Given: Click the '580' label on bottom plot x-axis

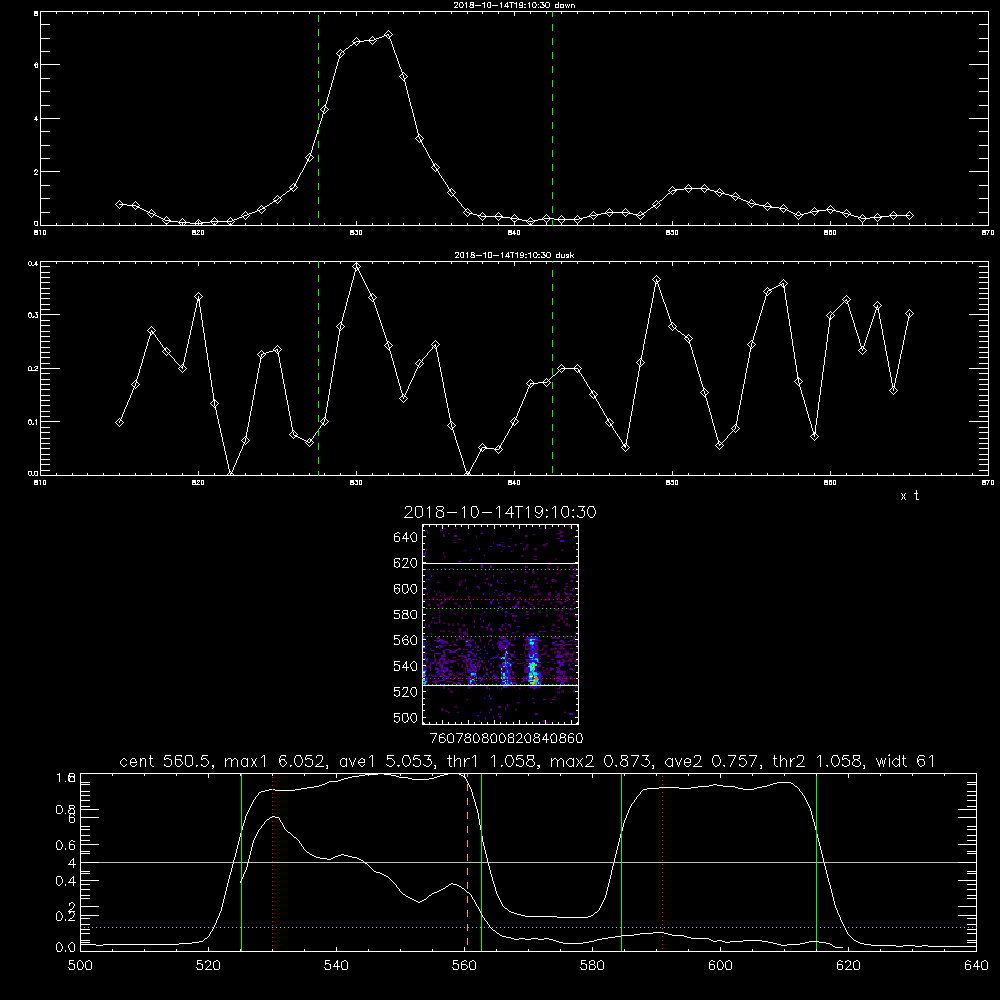Looking at the screenshot, I should (592, 966).
